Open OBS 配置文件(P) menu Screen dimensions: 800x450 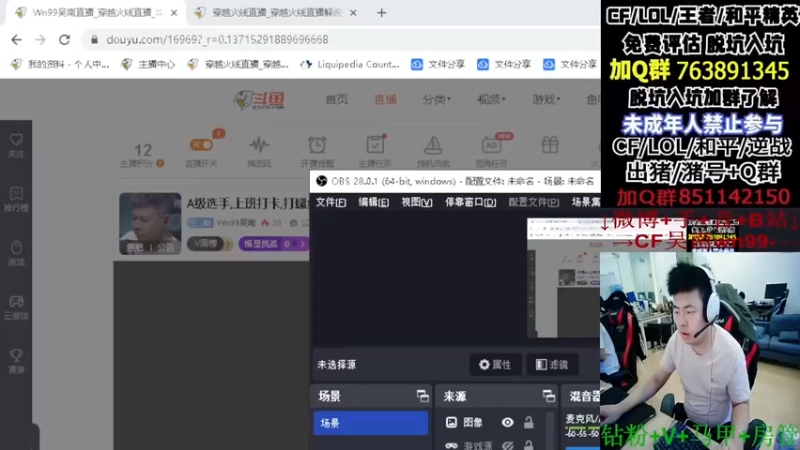(534, 202)
